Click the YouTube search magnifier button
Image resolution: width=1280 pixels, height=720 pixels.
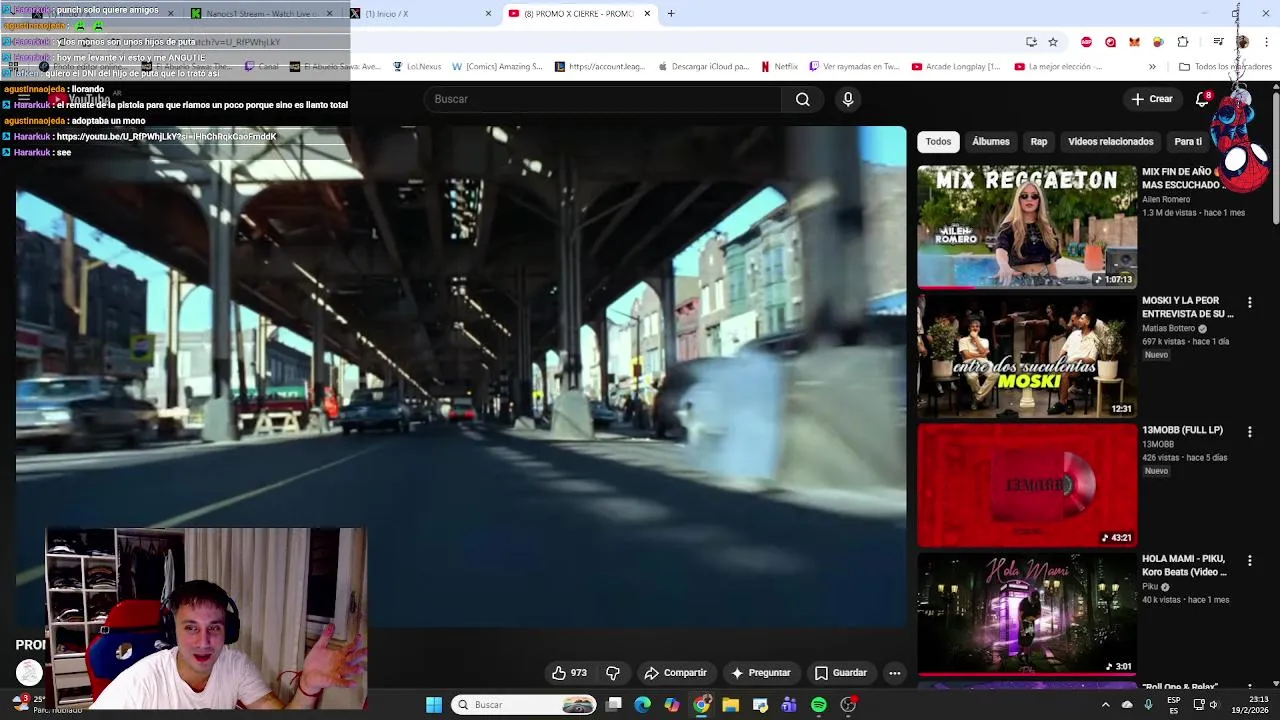[802, 99]
